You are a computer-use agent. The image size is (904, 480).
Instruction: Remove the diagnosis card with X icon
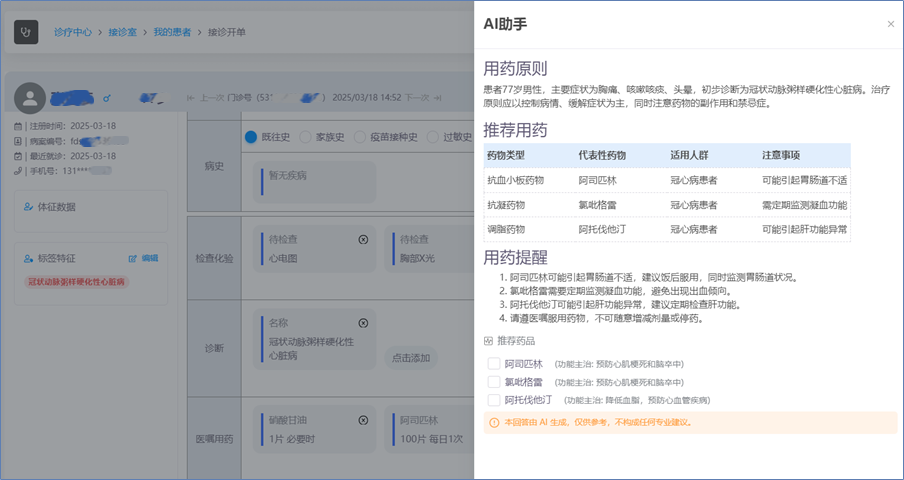click(363, 323)
